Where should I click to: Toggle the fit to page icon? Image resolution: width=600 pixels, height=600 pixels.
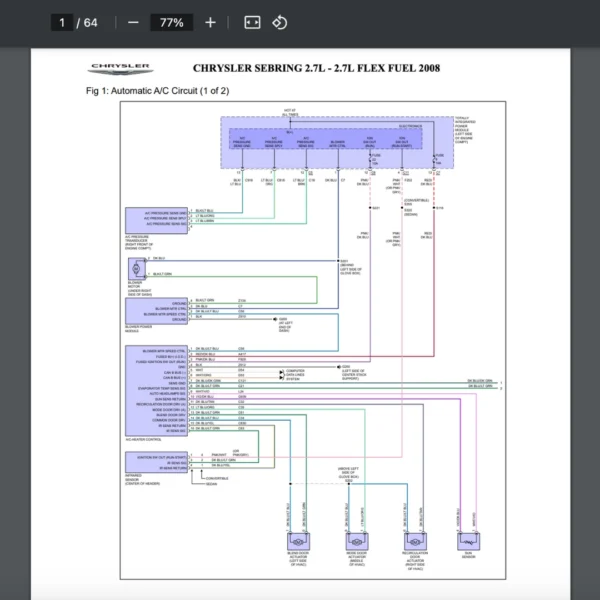click(252, 22)
